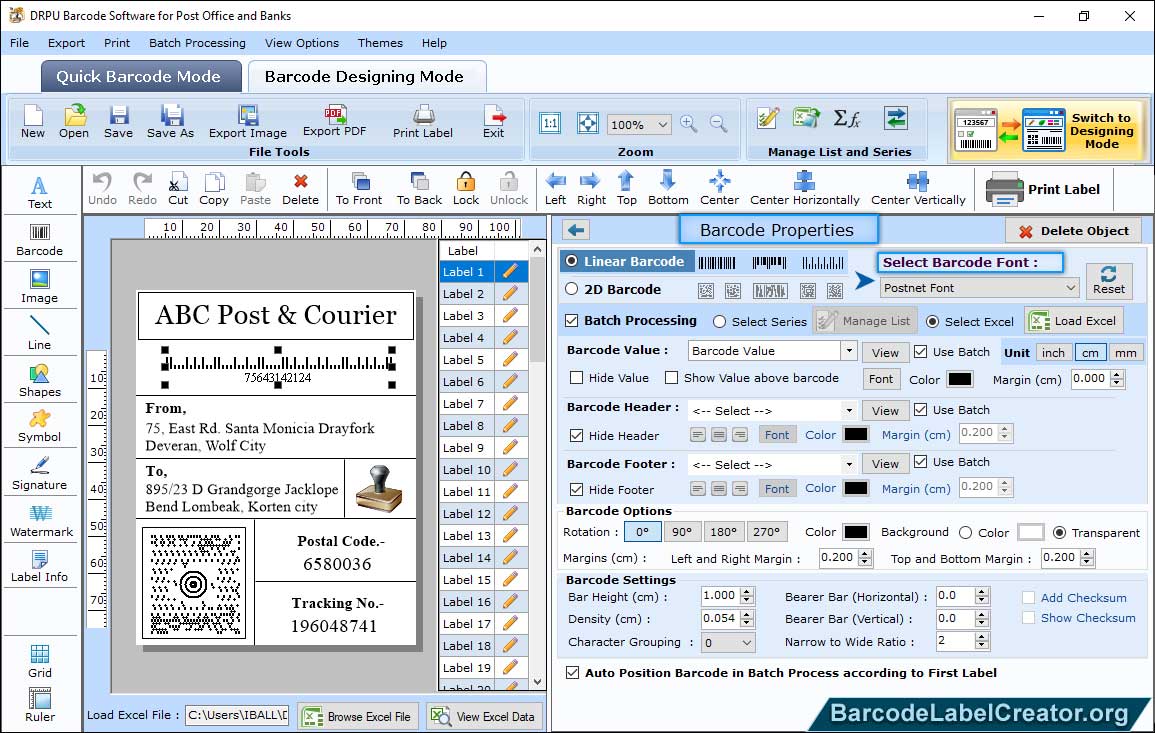This screenshot has width=1155, height=733.
Task: Uncheck the Batch Processing checkbox
Action: click(x=572, y=321)
